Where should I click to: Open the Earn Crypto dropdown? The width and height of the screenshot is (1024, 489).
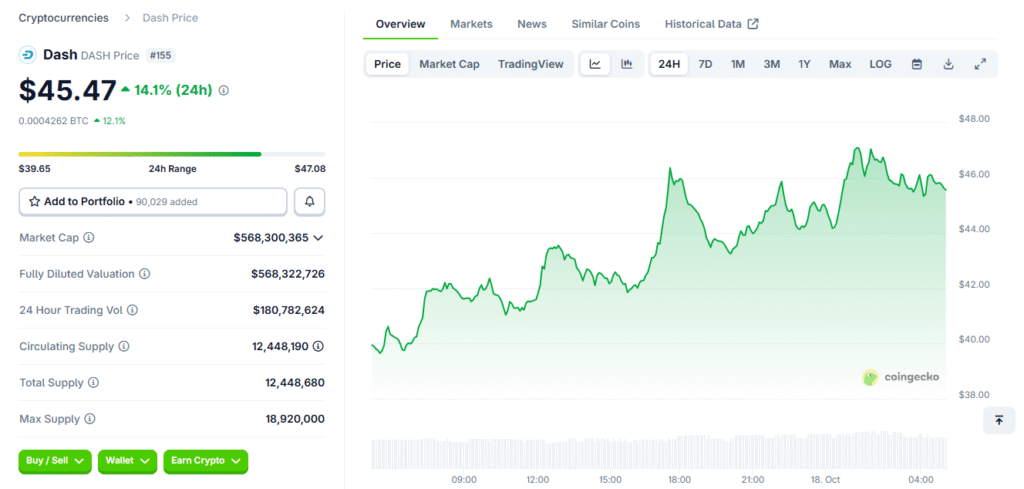tap(206, 461)
